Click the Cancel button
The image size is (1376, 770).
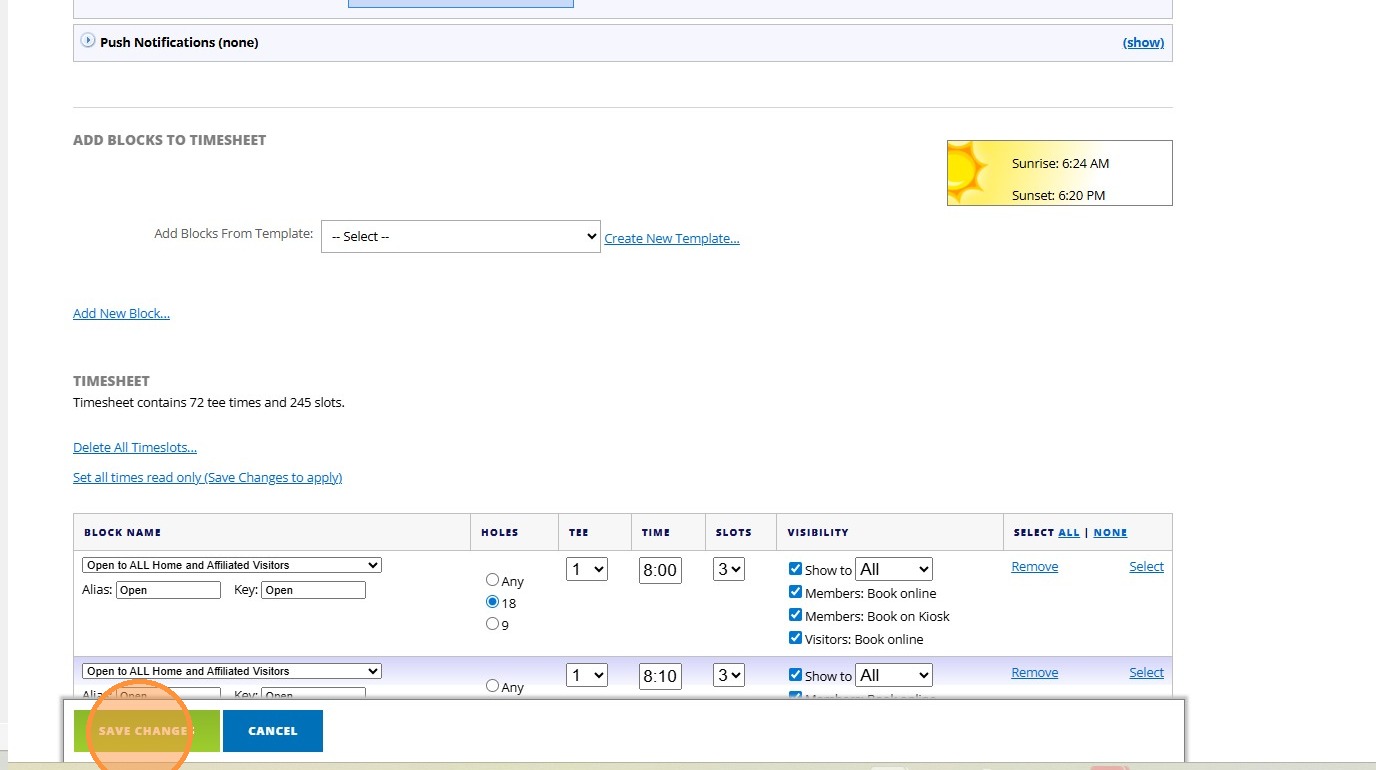coord(273,731)
